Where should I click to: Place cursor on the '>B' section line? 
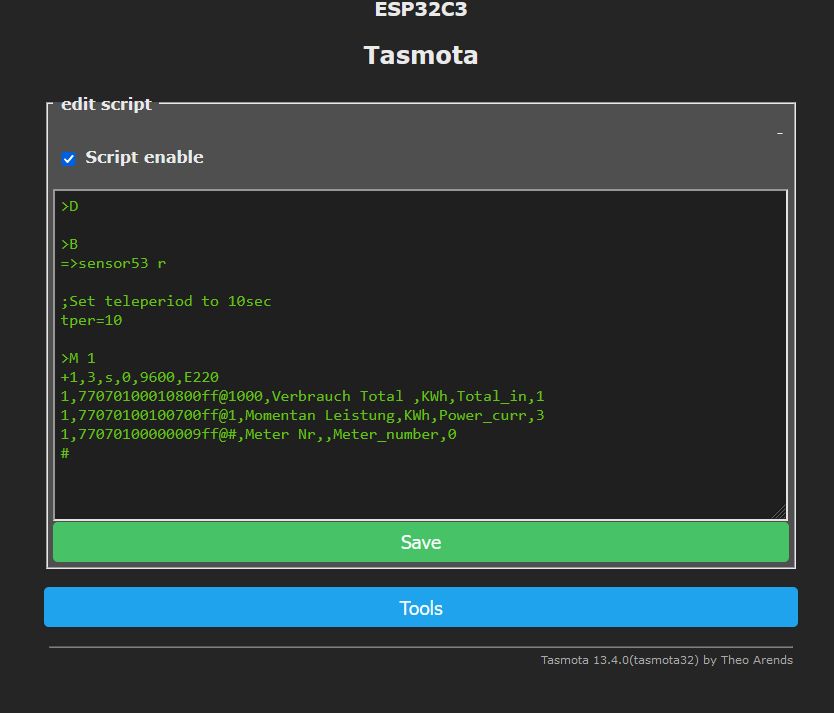coord(70,245)
